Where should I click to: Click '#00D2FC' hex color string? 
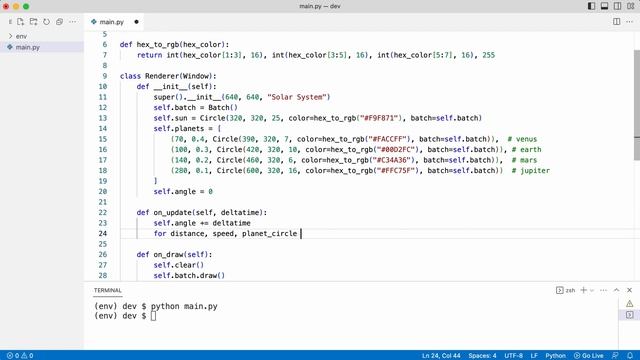click(x=396, y=149)
